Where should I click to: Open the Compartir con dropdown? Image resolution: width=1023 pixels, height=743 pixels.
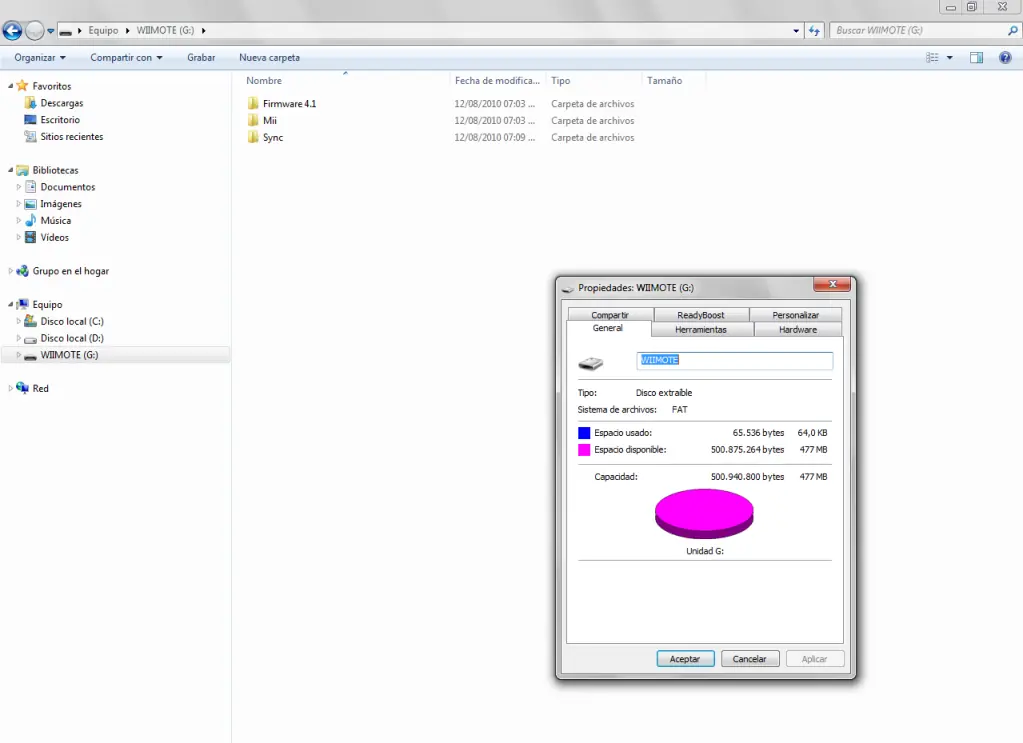126,57
